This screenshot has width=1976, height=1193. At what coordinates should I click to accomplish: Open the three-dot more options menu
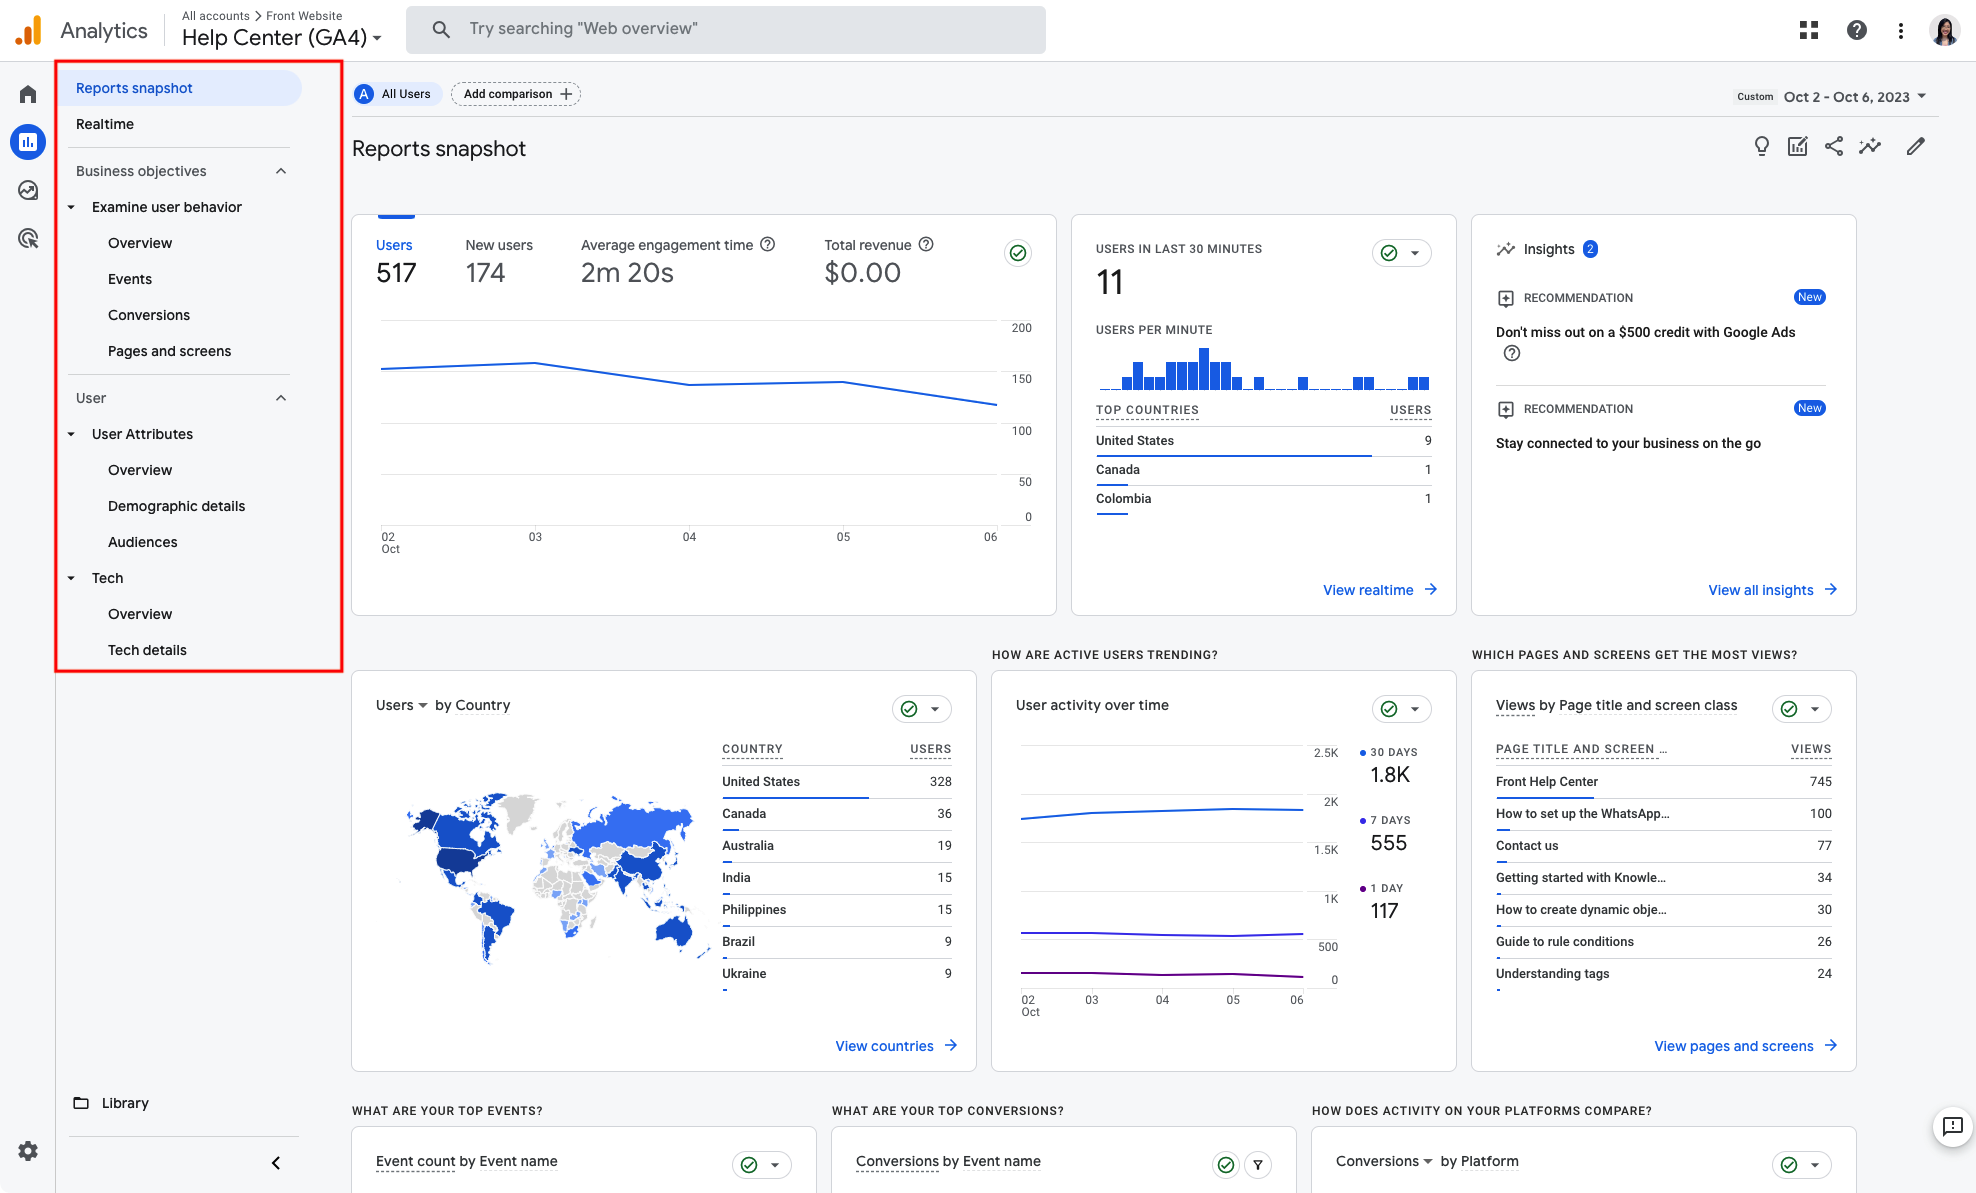(x=1900, y=30)
